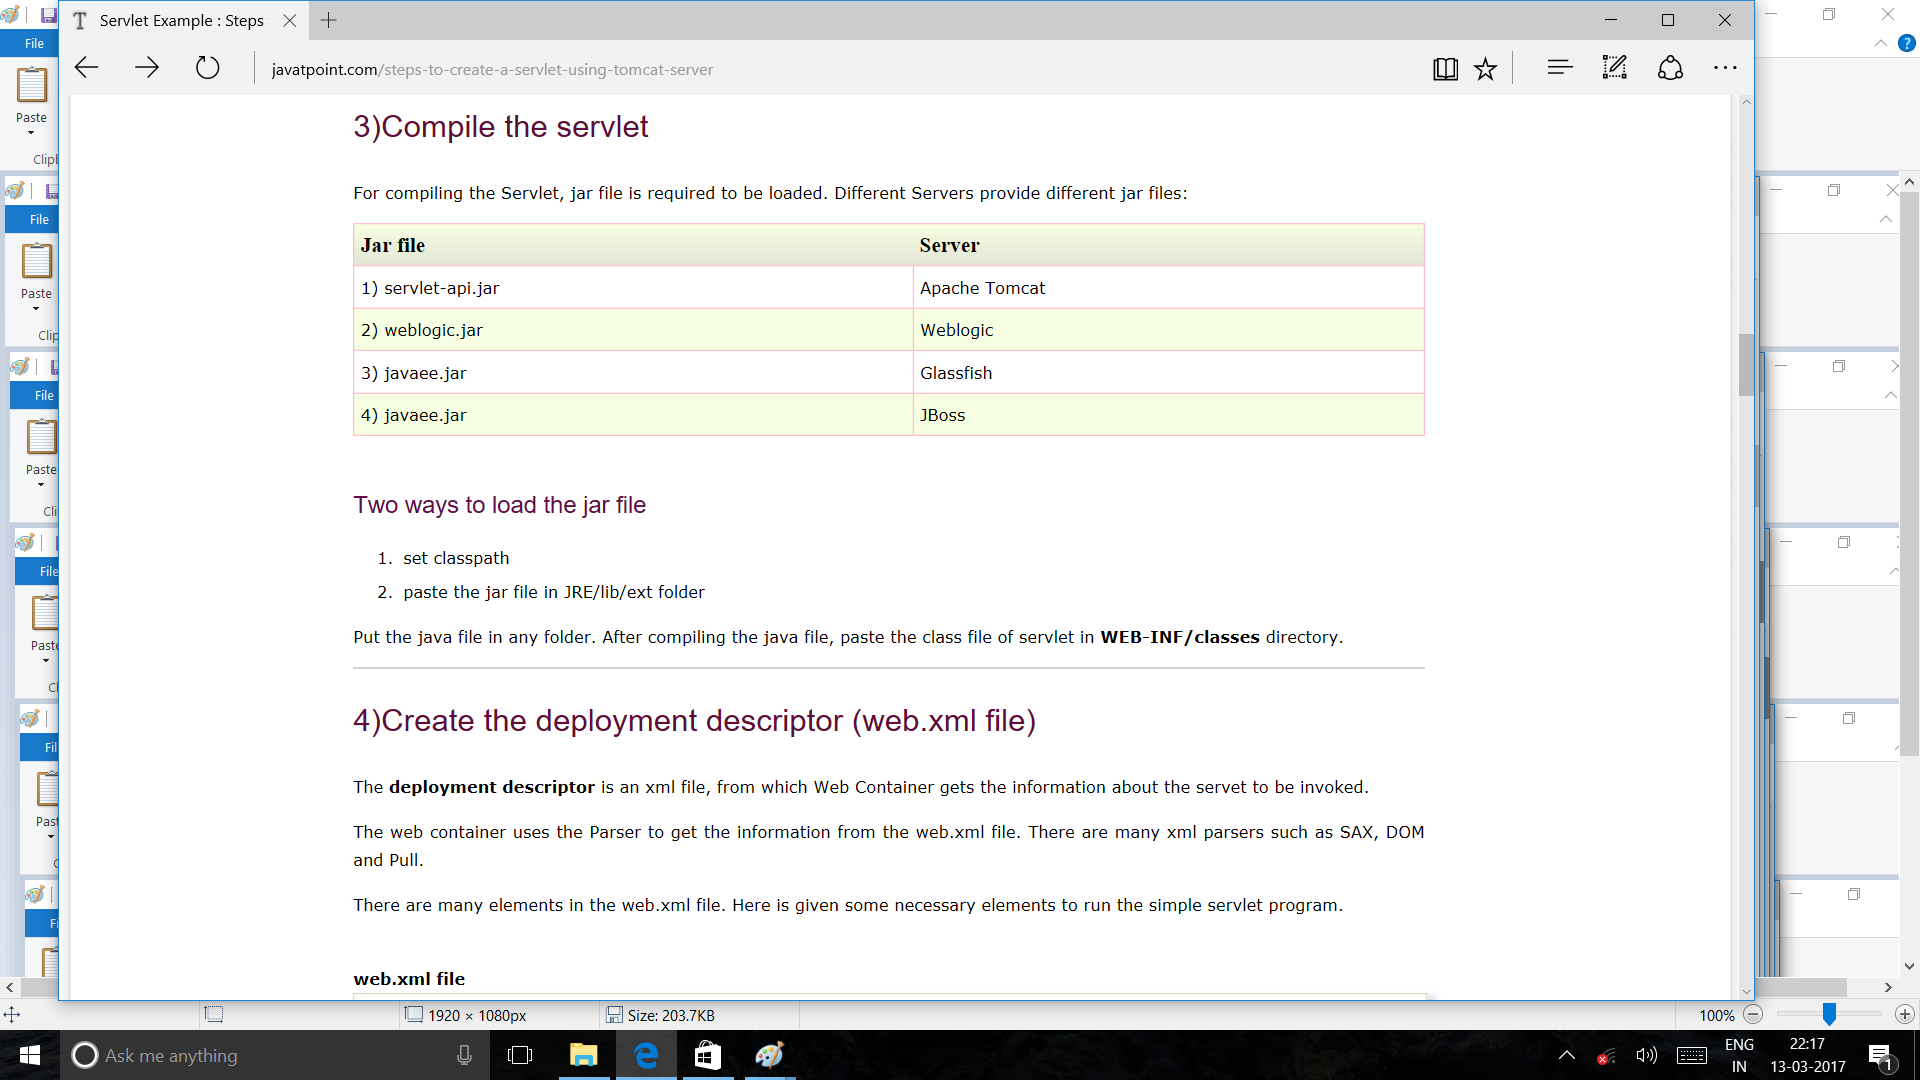
Task: Click the Cortana Ask me anything box
Action: [x=250, y=1056]
